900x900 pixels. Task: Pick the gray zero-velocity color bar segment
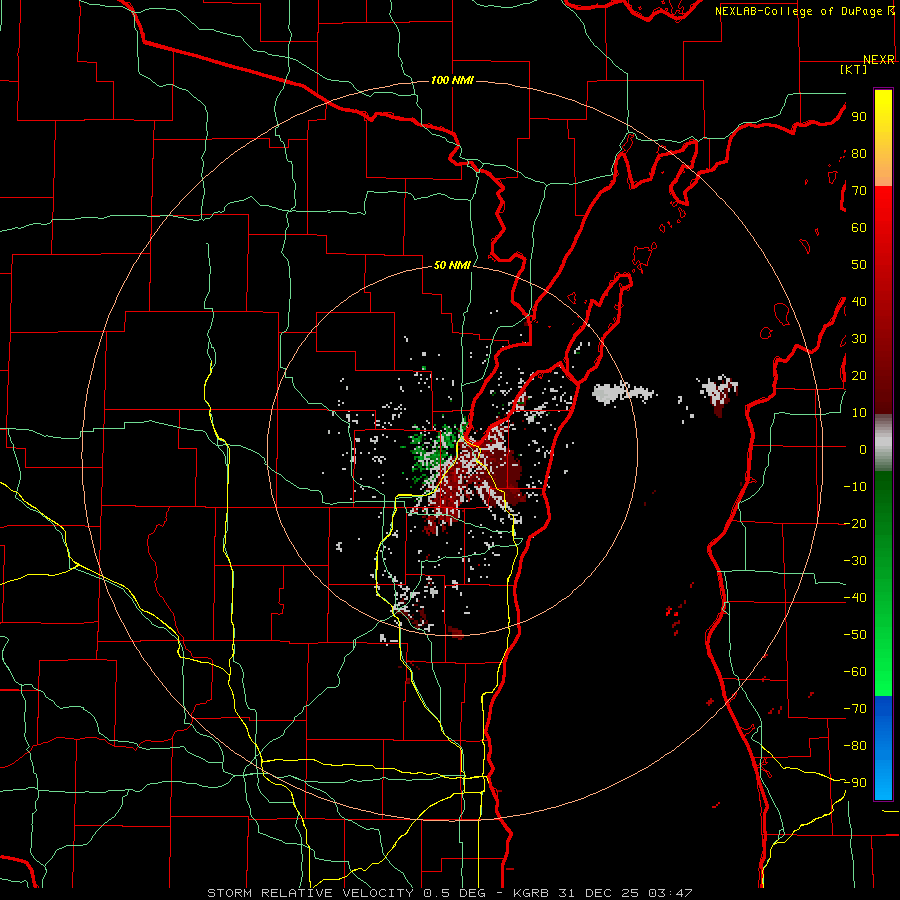coord(883,443)
